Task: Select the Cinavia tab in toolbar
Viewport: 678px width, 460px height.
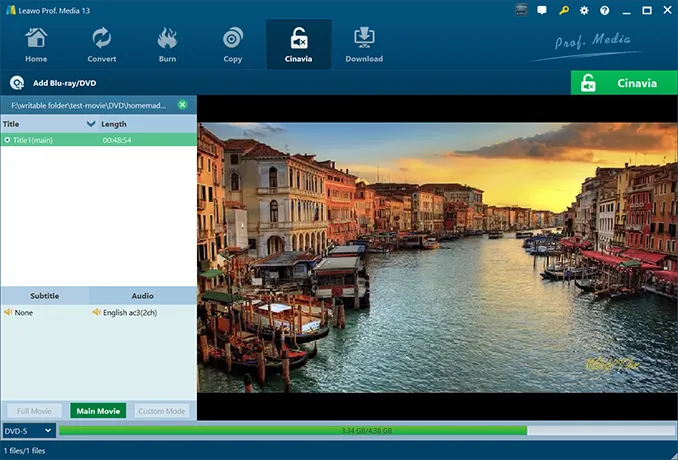Action: (298, 45)
